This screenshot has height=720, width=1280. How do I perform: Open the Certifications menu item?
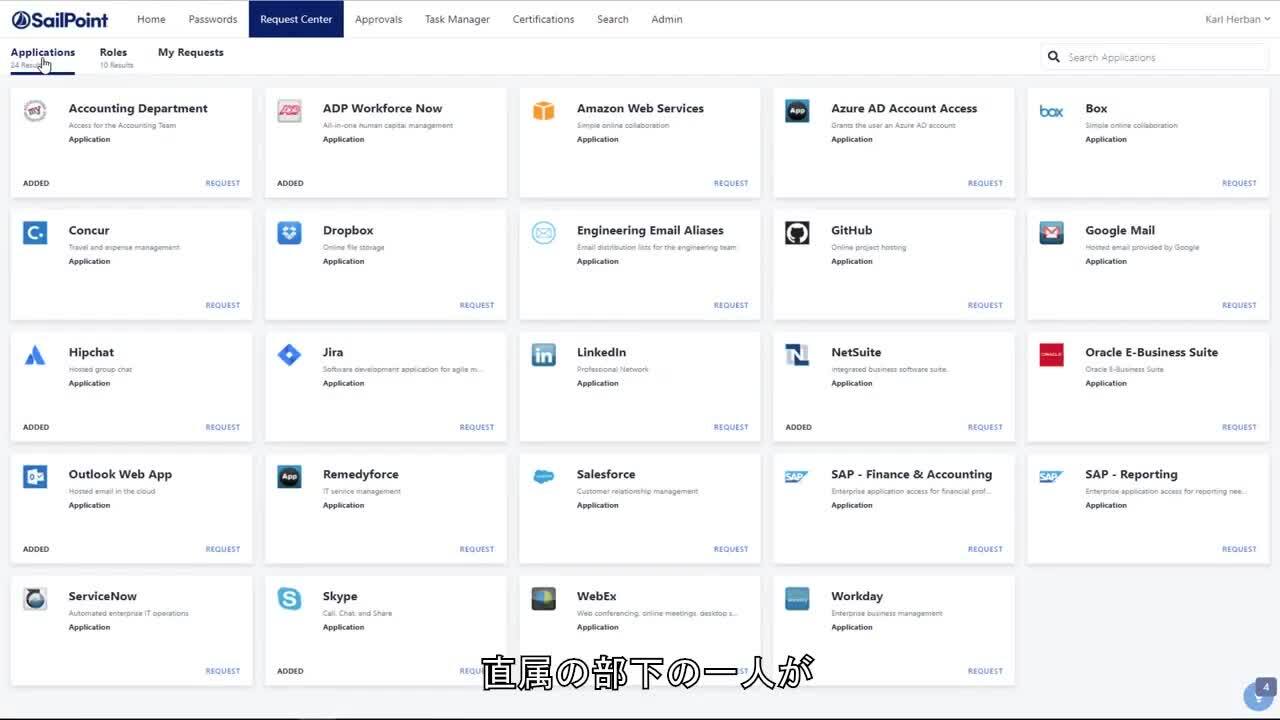(543, 19)
